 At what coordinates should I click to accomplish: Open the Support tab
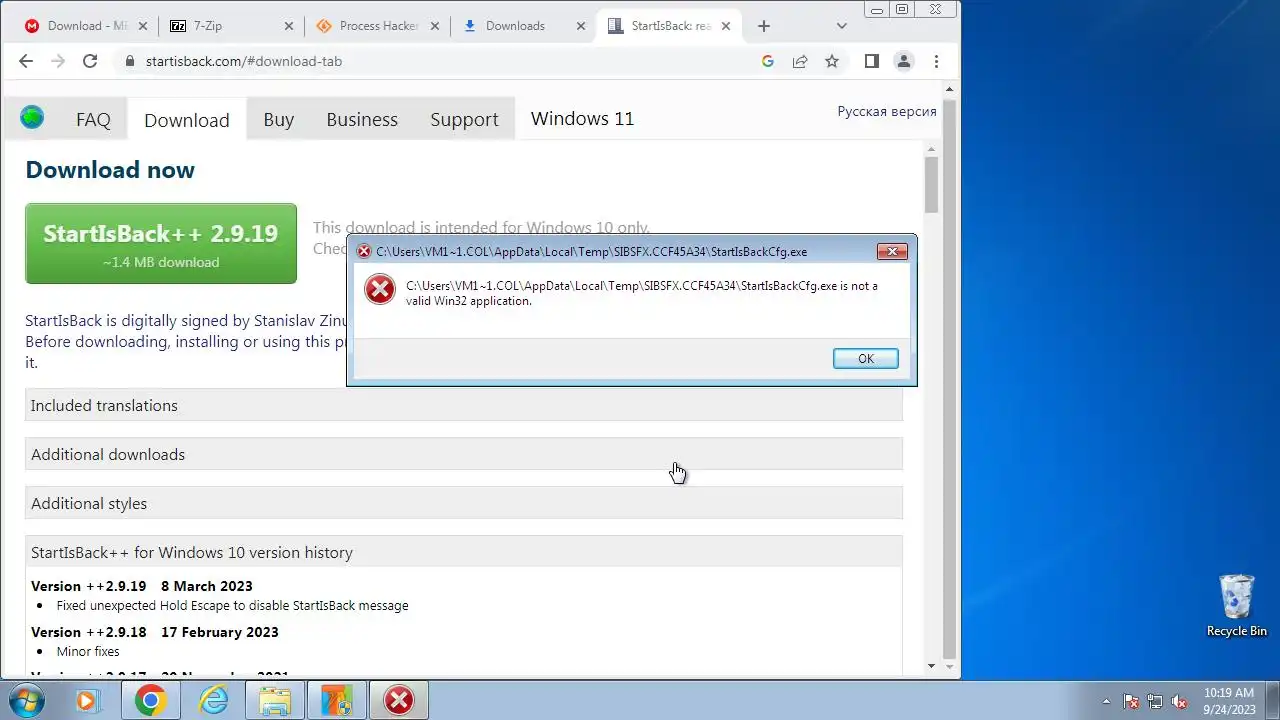[464, 119]
